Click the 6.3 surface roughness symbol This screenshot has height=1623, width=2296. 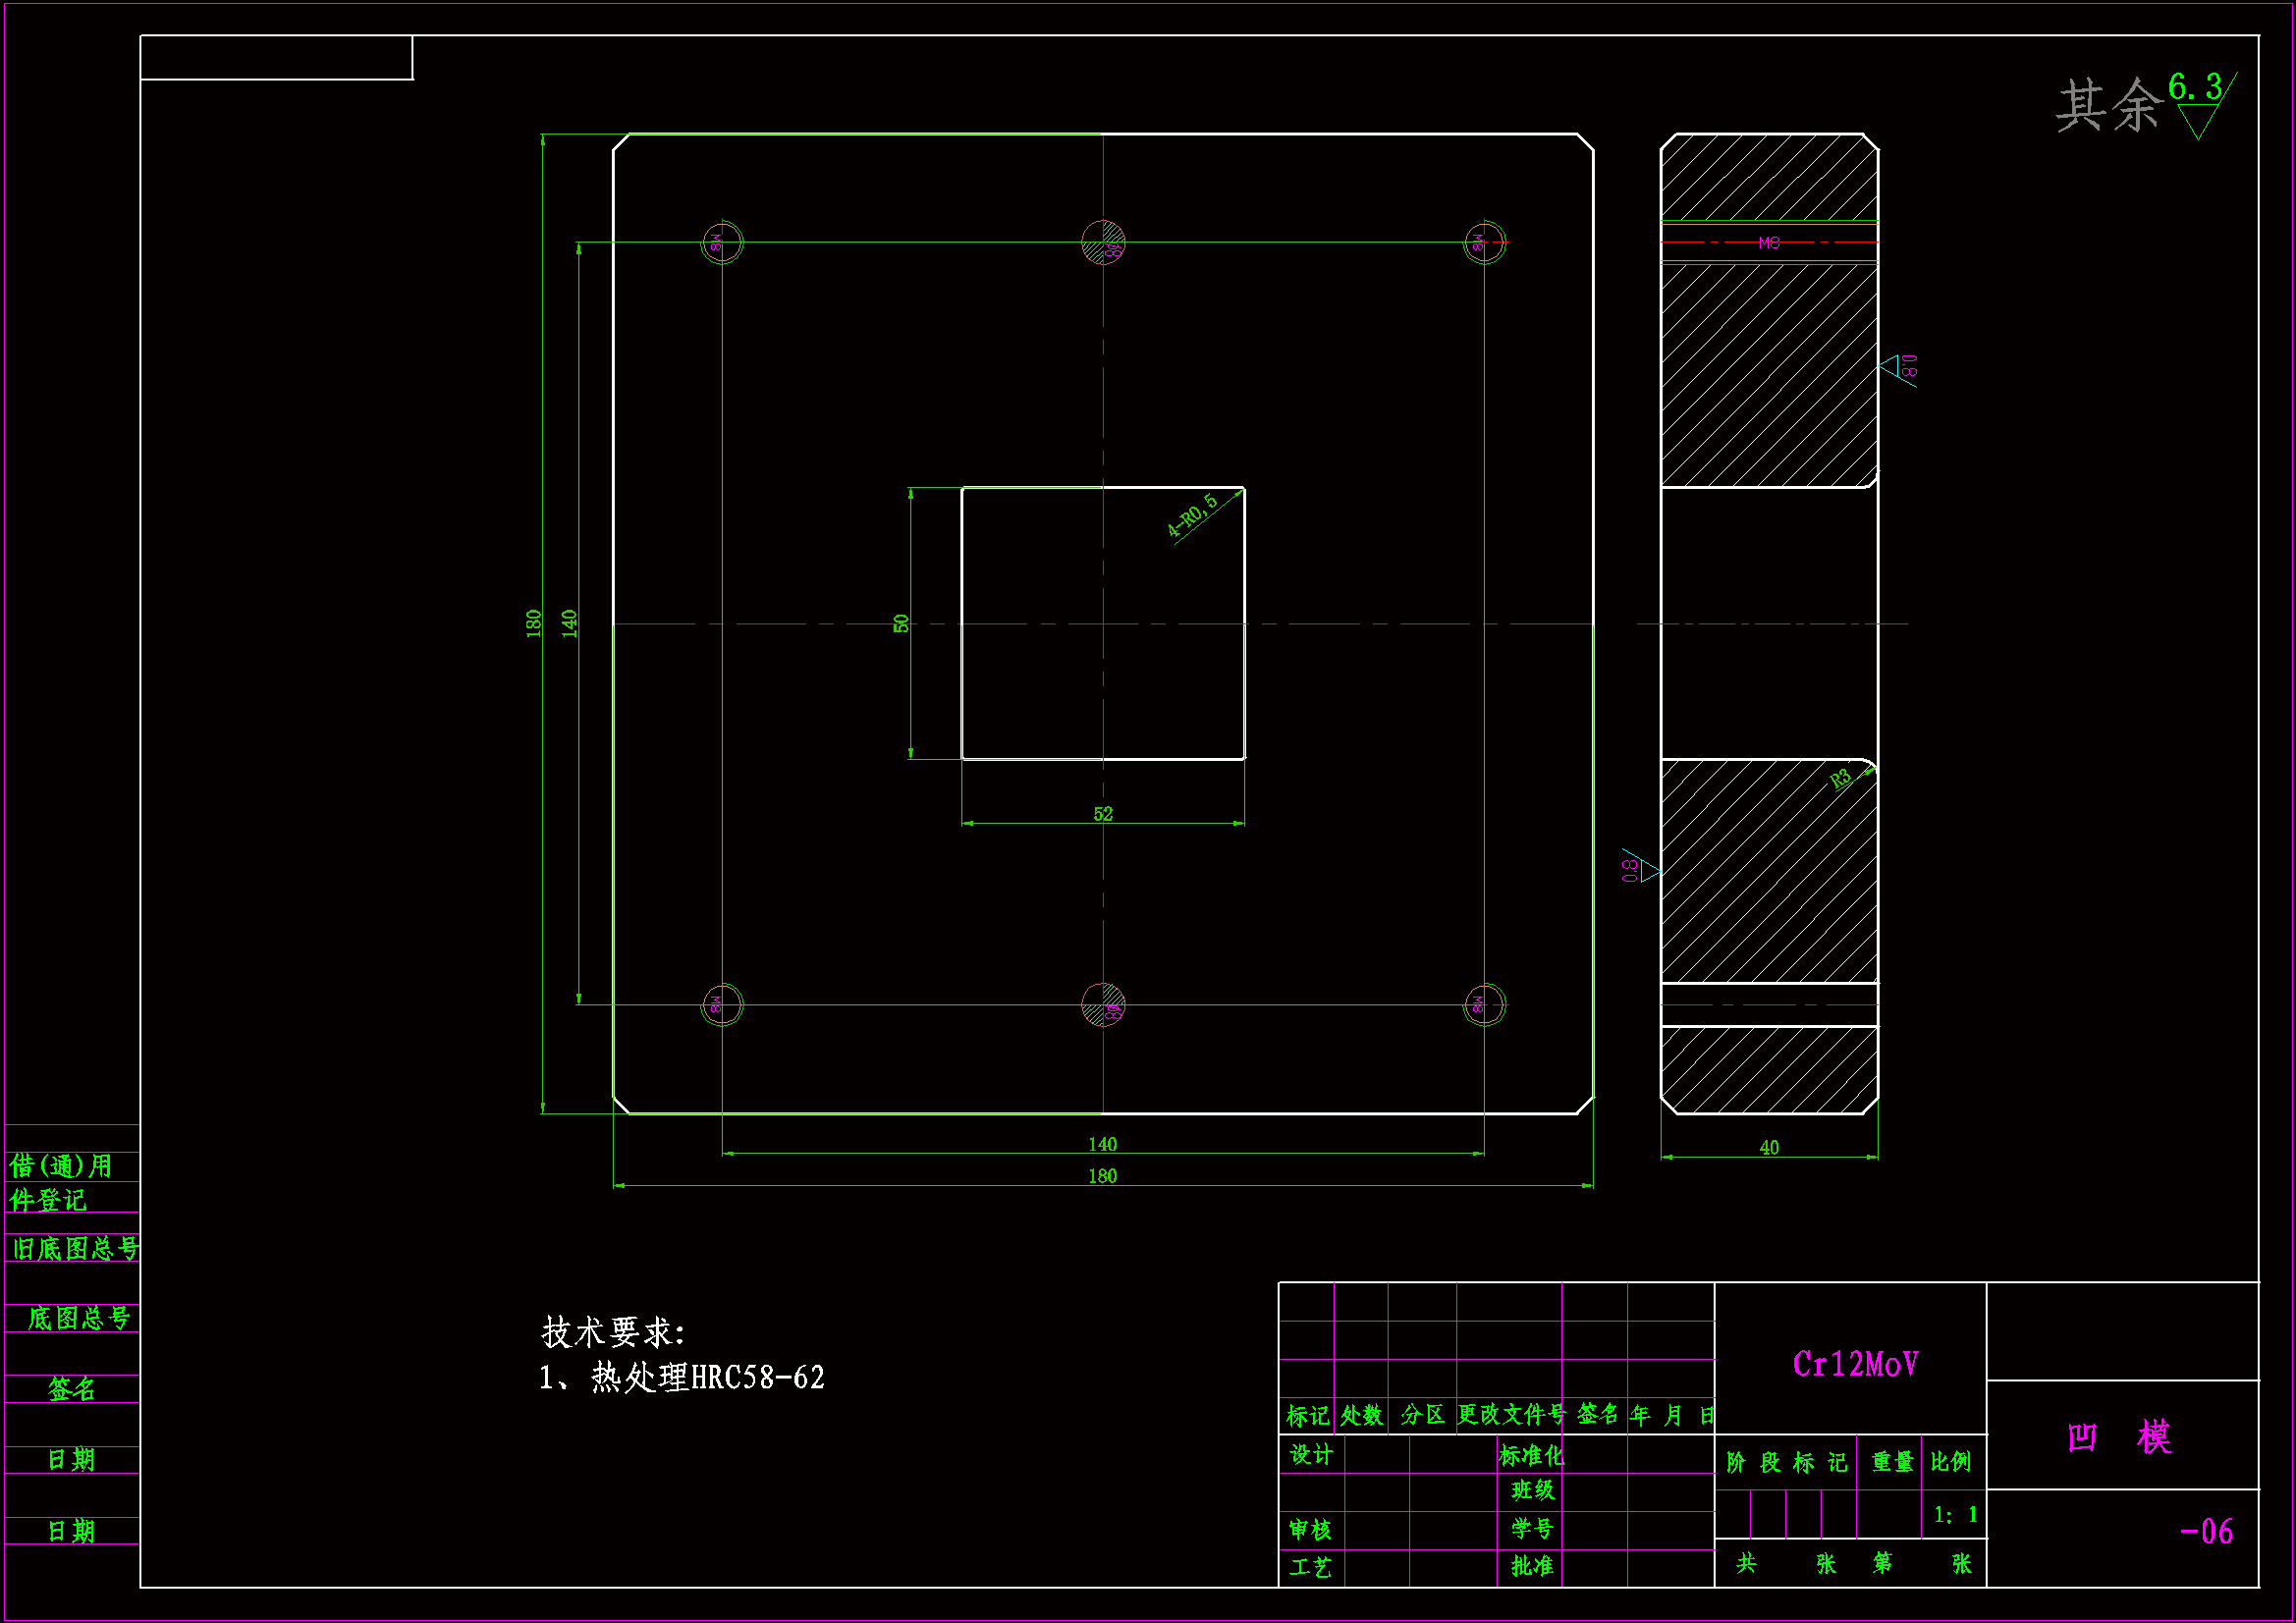2200,103
